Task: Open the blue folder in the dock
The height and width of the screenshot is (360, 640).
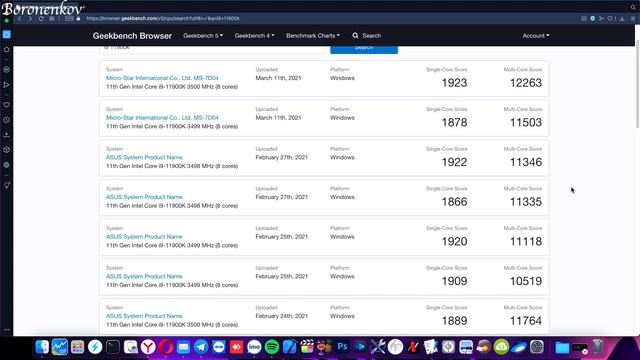Action: tap(562, 347)
